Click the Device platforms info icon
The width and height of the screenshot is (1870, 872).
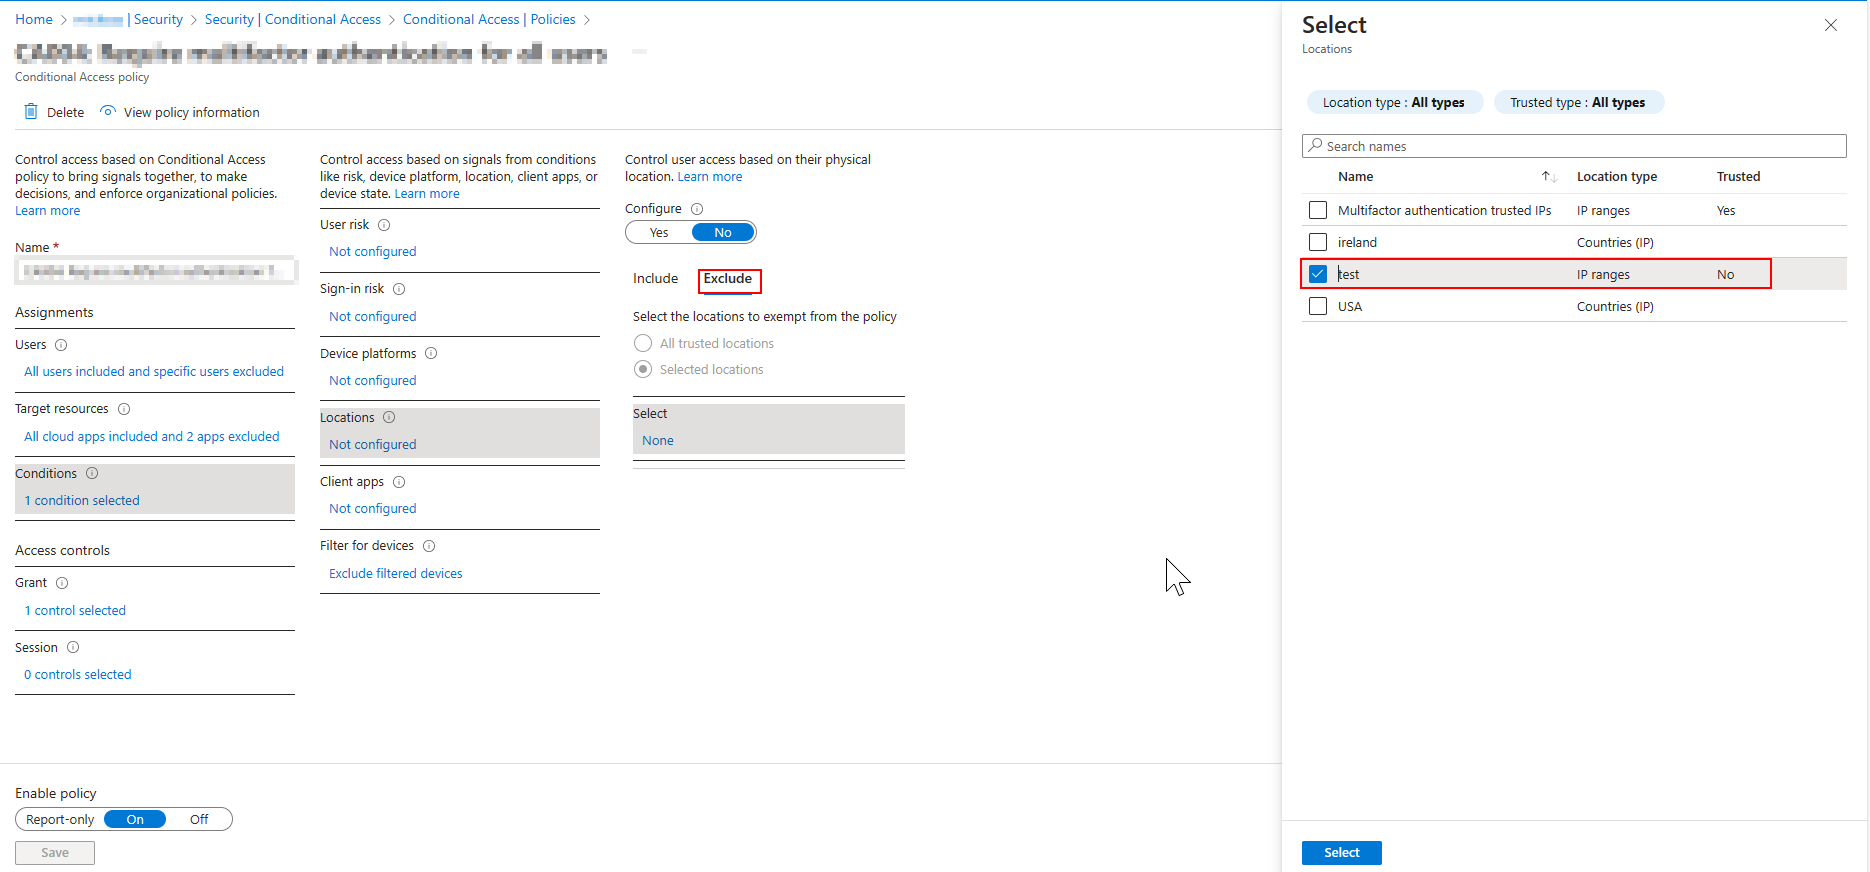tap(431, 353)
